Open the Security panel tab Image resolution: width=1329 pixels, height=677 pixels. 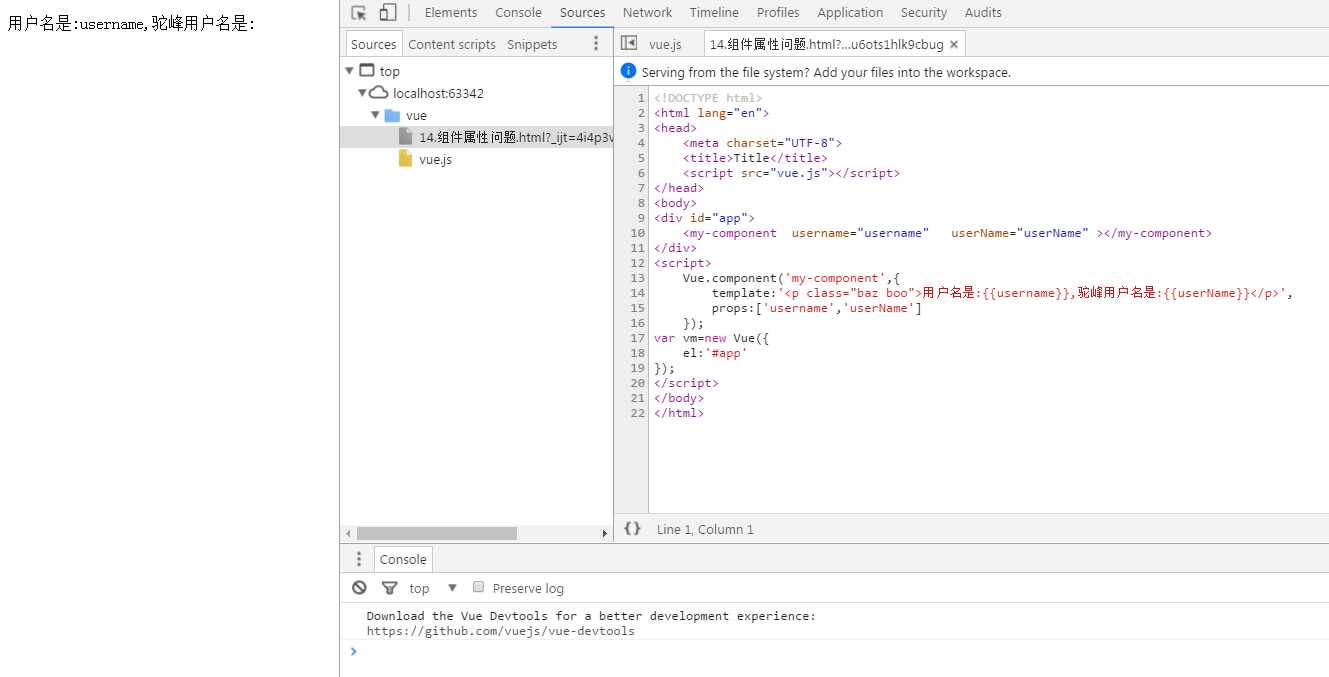923,13
